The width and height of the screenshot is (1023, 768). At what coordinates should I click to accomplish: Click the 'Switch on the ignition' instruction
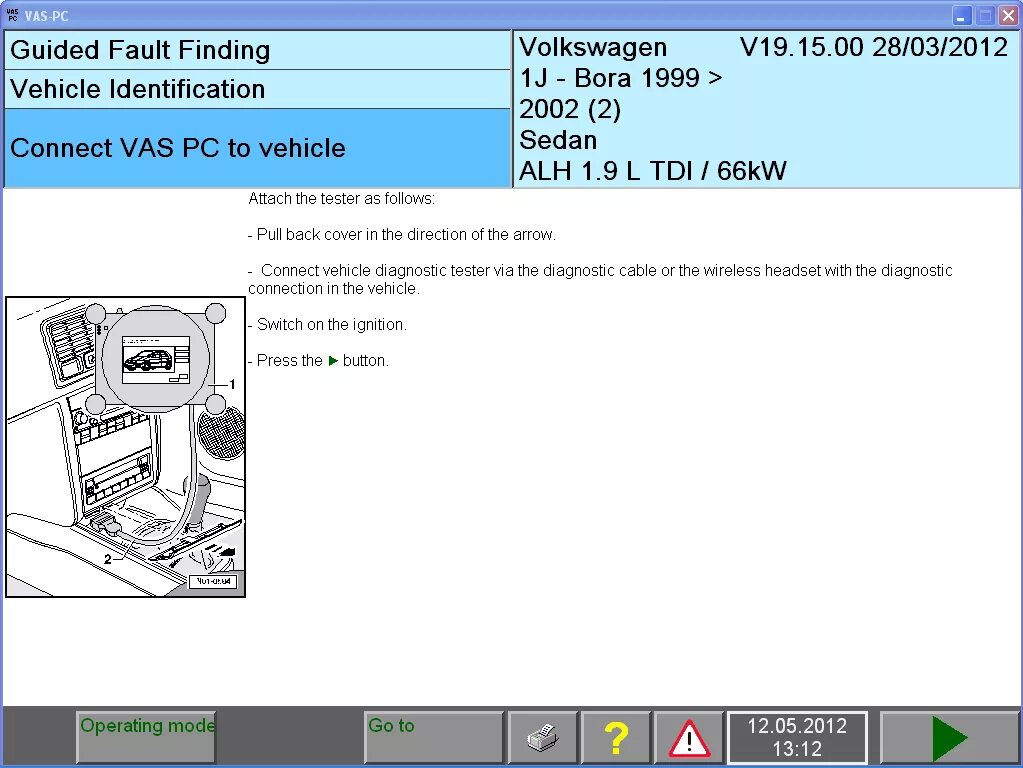(x=328, y=324)
